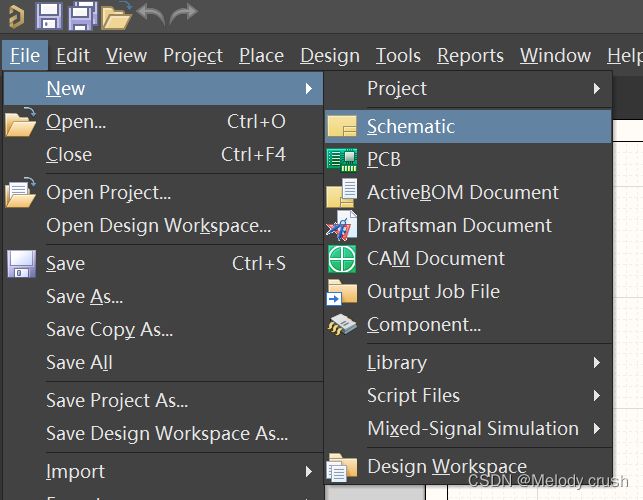Viewport: 643px width, 500px height.
Task: Expand the Library submenu arrow
Action: click(x=597, y=363)
